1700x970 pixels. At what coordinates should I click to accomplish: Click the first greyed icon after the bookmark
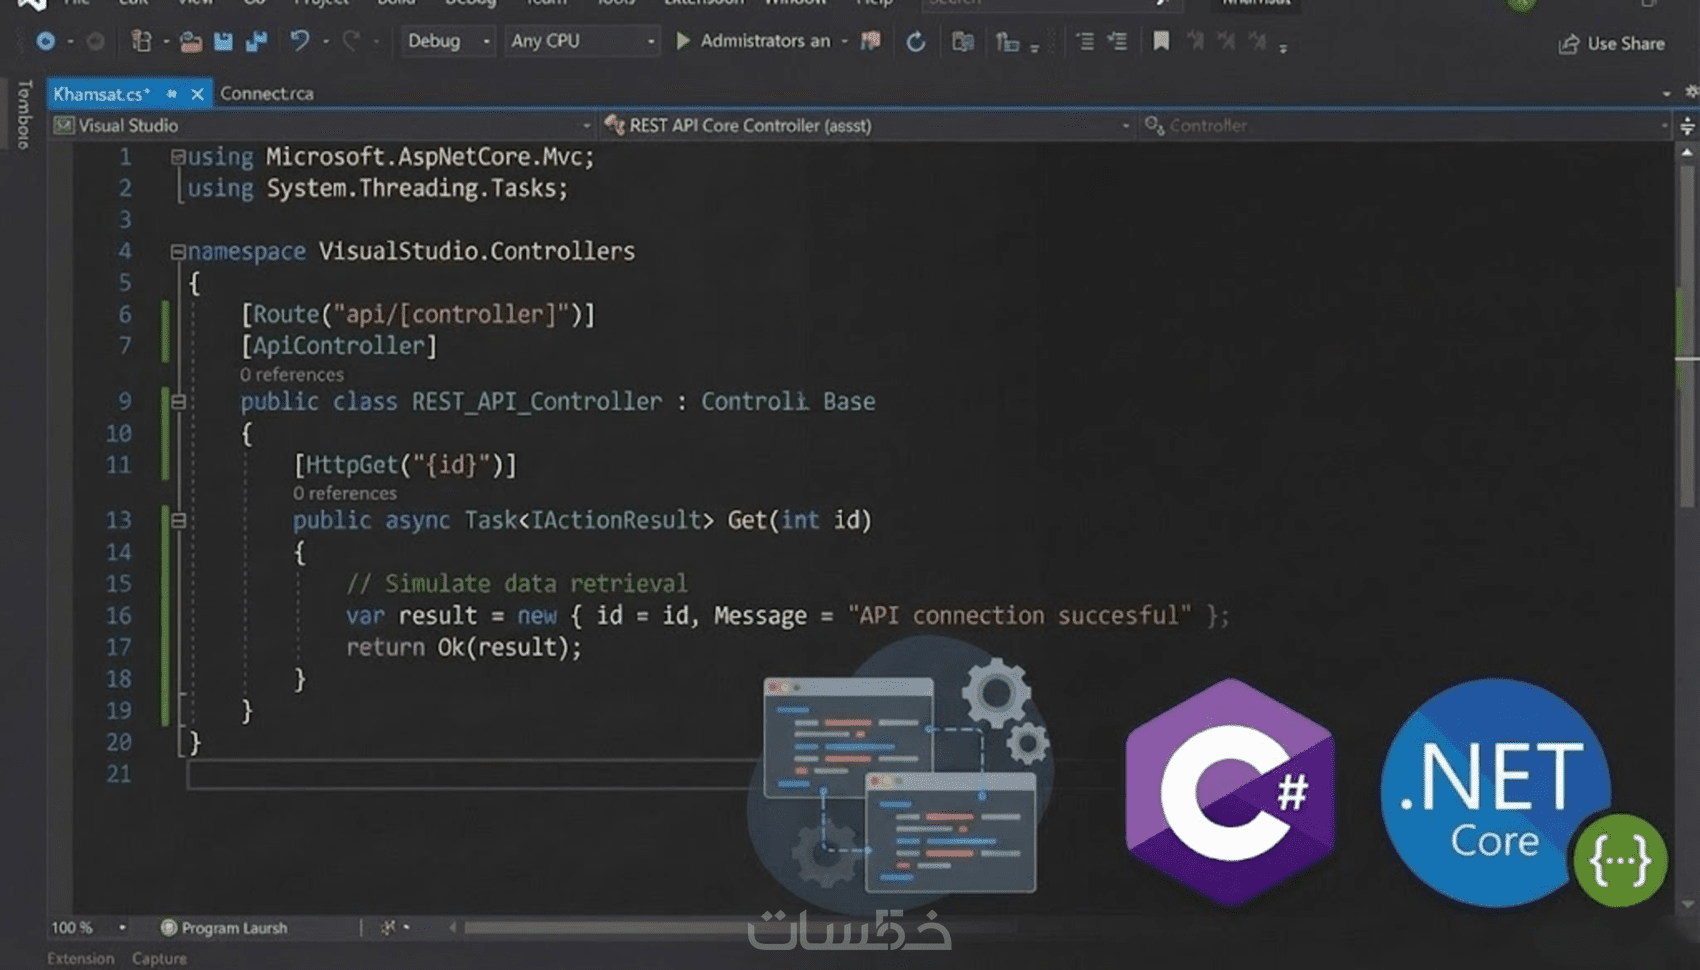(1195, 41)
